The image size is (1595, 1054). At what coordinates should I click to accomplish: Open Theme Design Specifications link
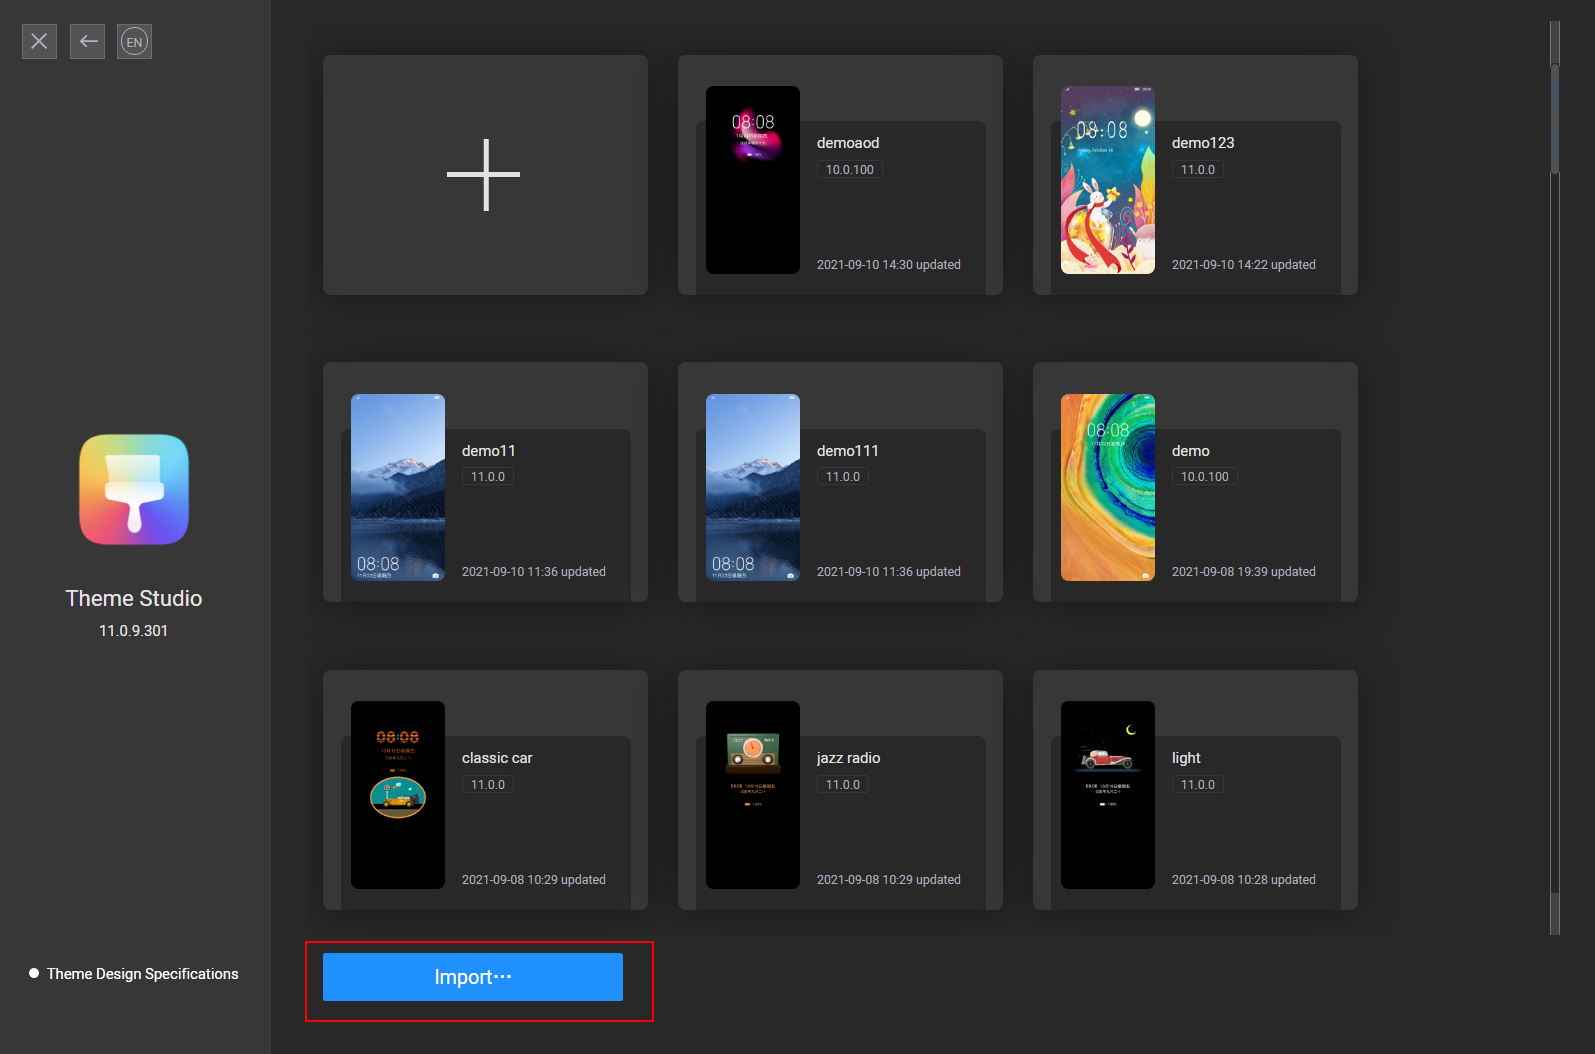(142, 974)
